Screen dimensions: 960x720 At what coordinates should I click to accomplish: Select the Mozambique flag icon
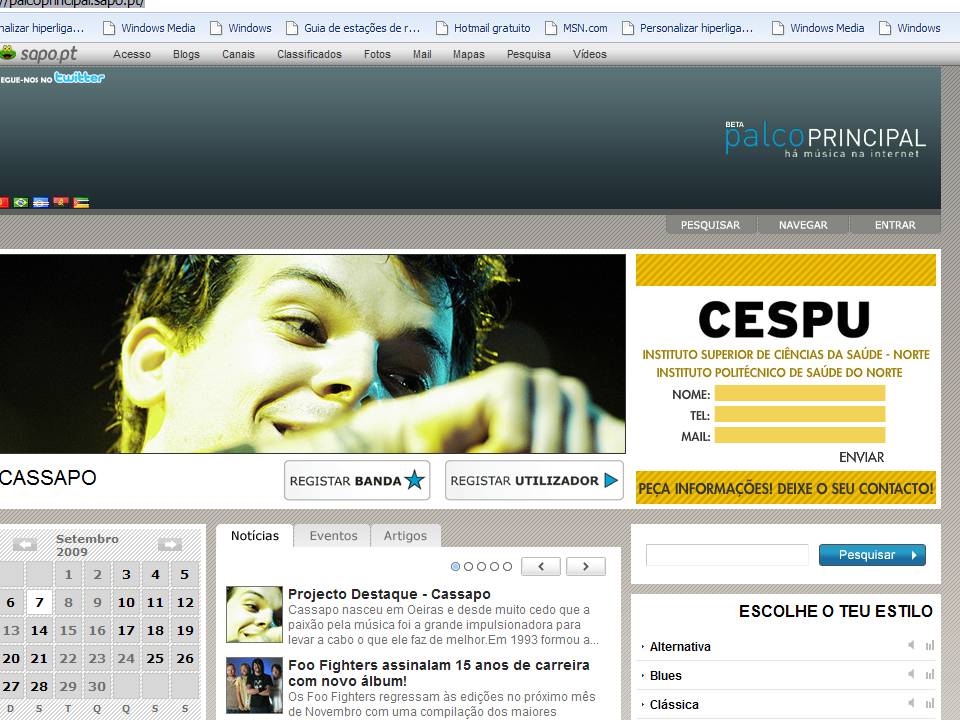click(x=81, y=202)
